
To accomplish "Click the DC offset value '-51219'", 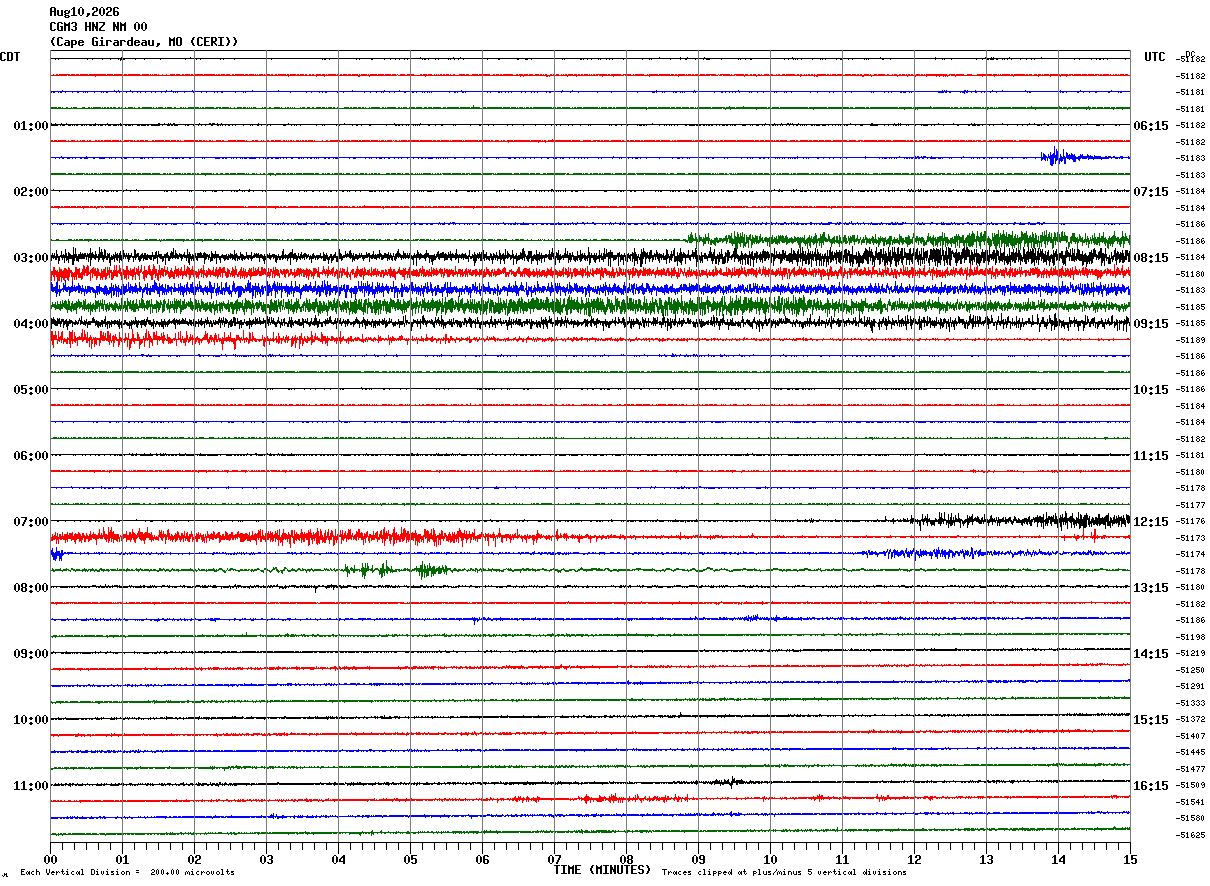I will (x=1191, y=654).
